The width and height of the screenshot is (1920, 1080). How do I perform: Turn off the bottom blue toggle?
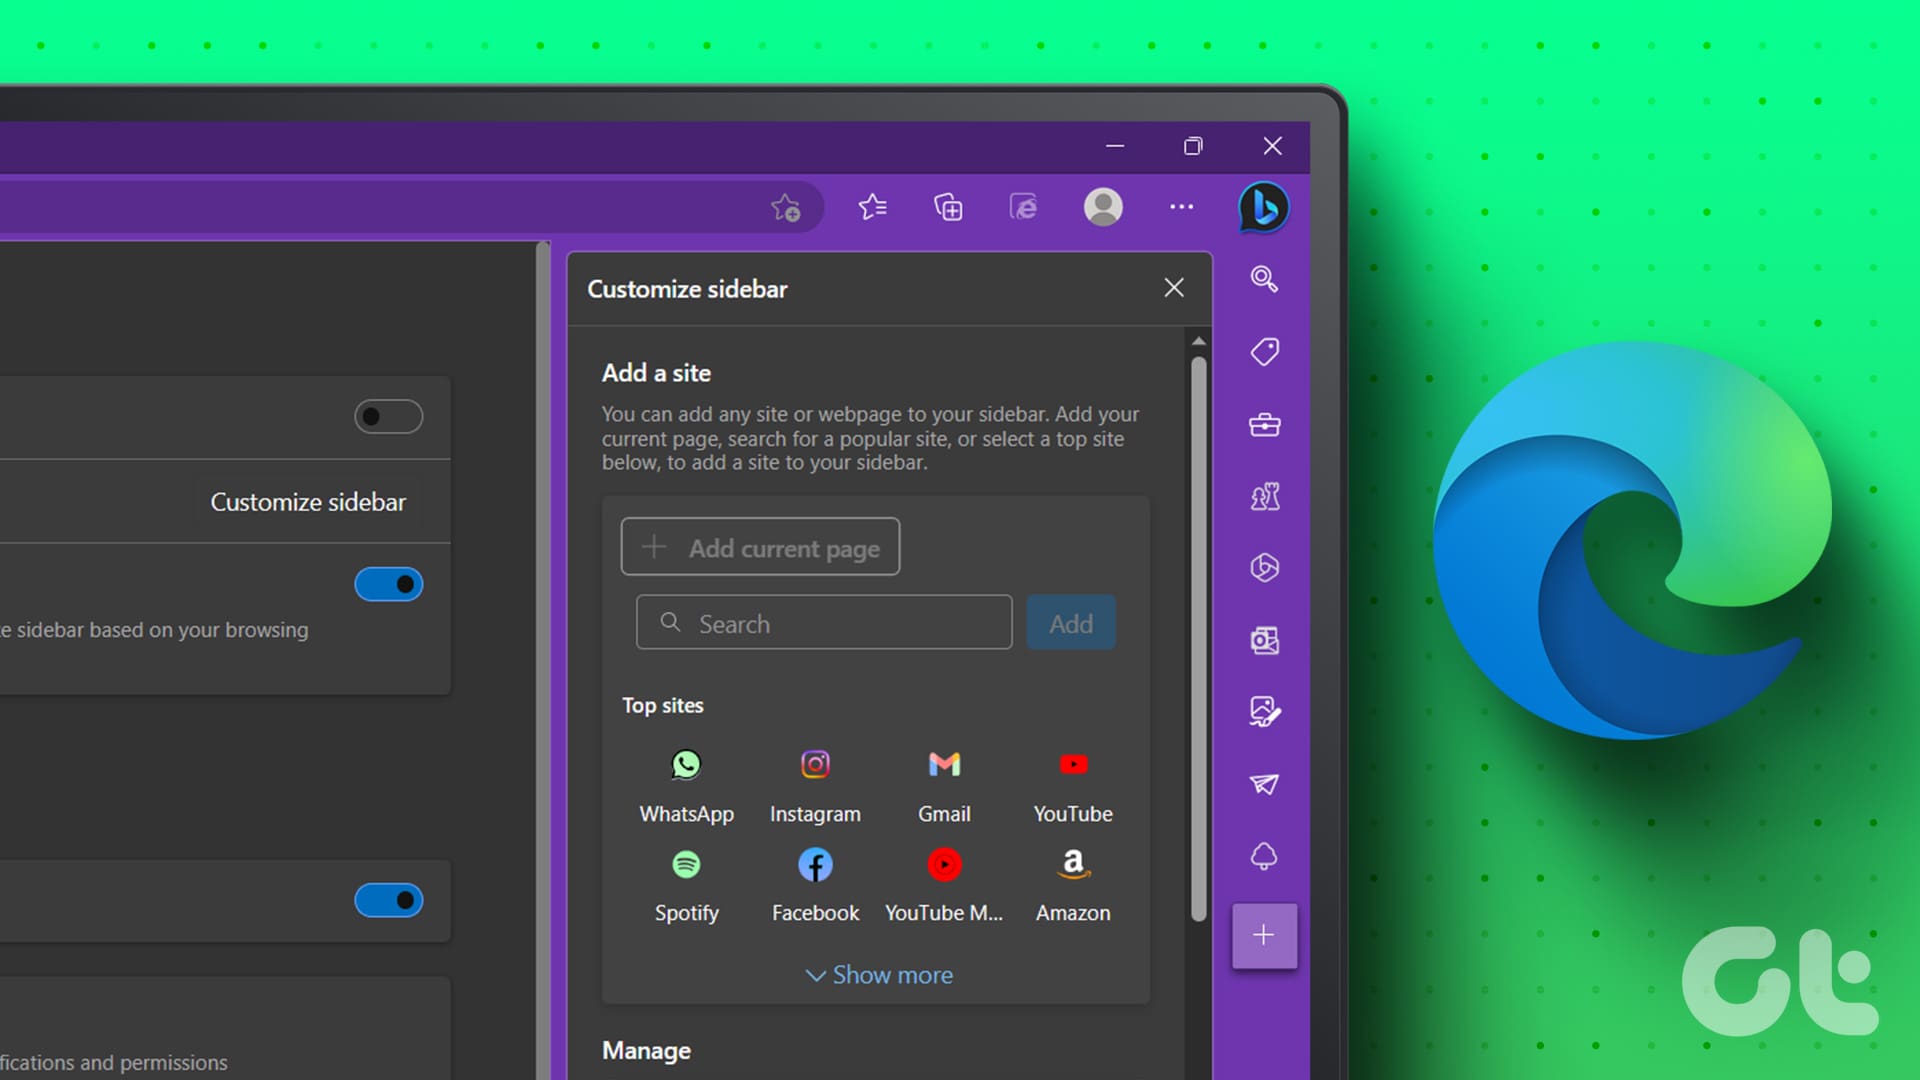pos(388,900)
